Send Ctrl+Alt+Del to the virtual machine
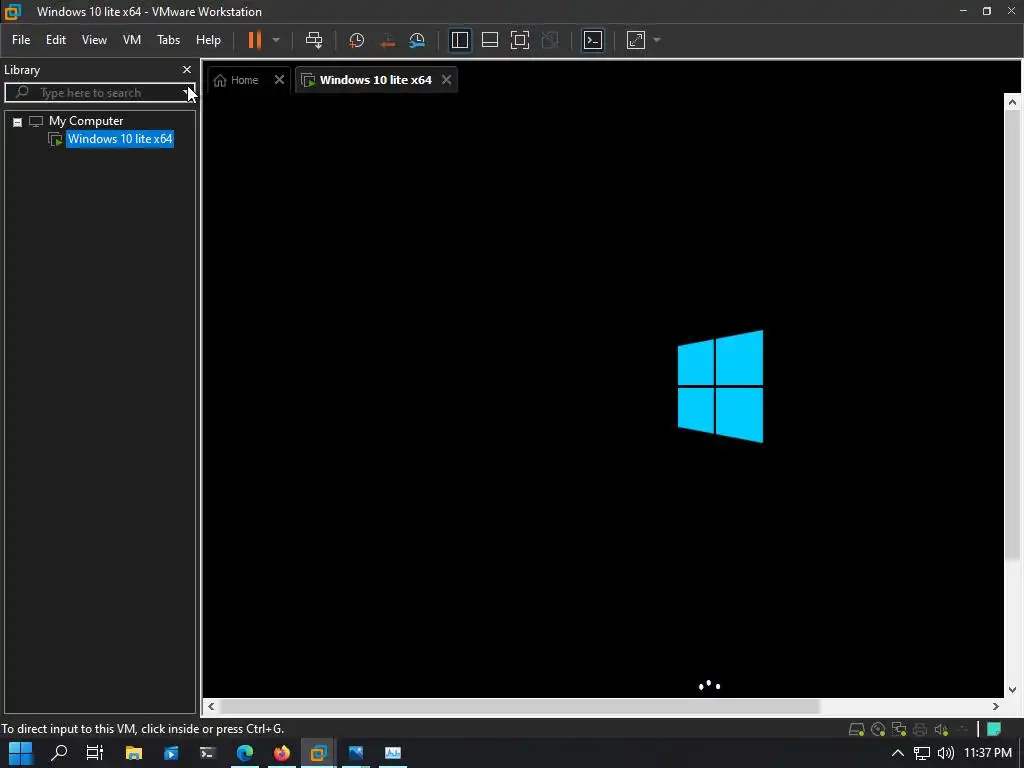This screenshot has height=768, width=1024. click(x=314, y=40)
